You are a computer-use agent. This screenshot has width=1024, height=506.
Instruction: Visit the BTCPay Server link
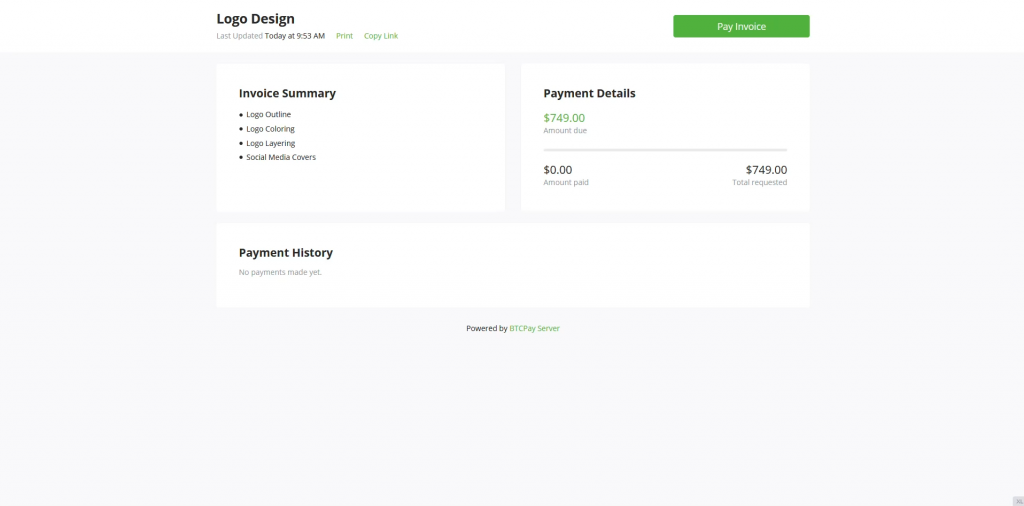[x=534, y=328]
